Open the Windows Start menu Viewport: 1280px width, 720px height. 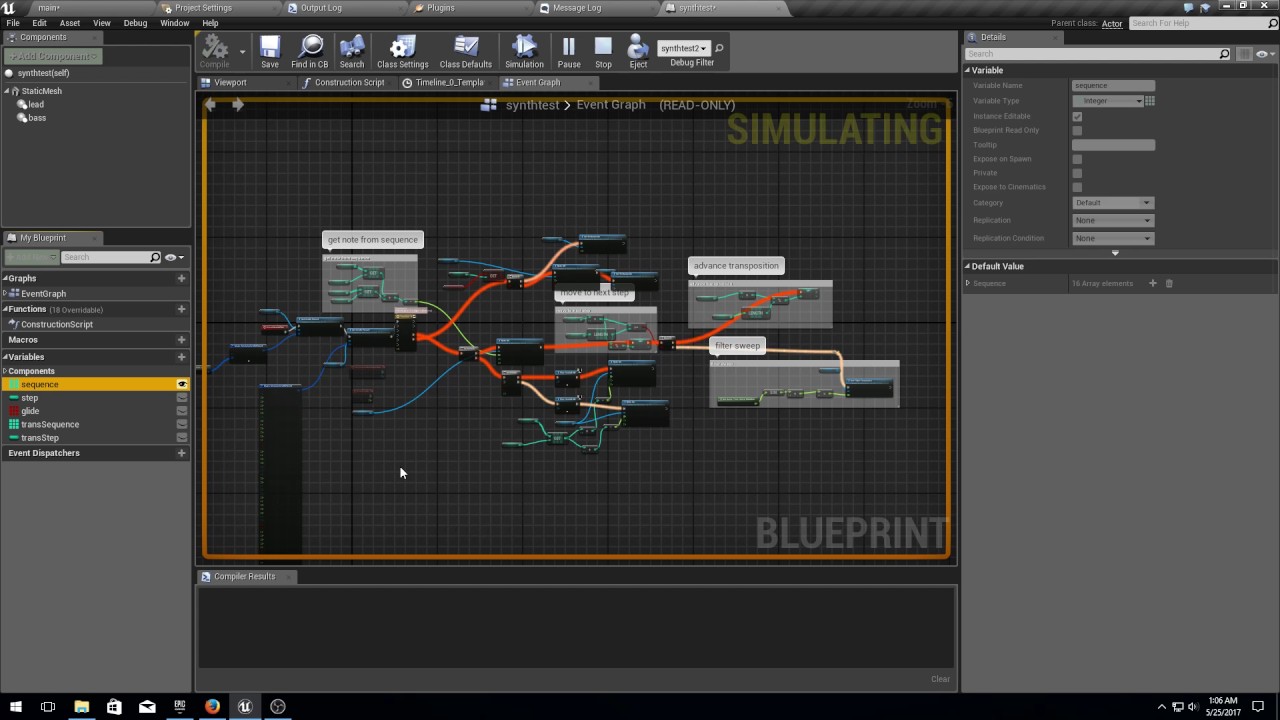tap(15, 706)
